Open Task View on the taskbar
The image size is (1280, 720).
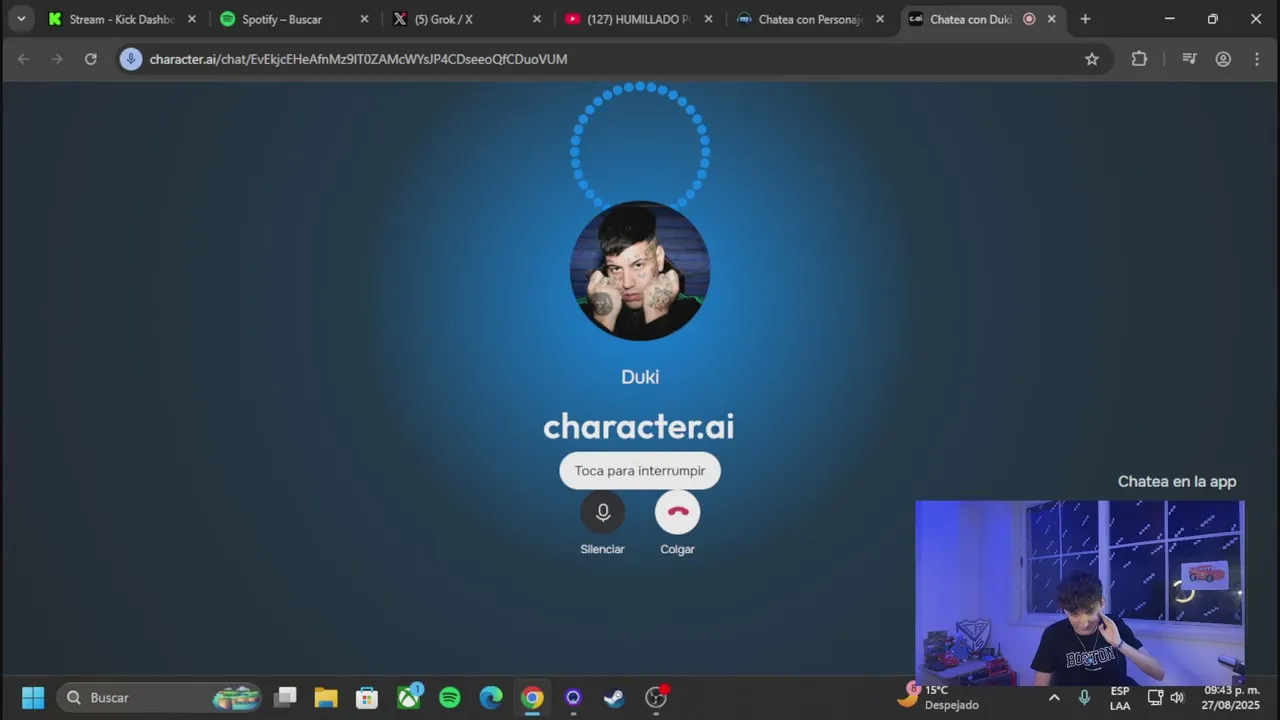286,697
